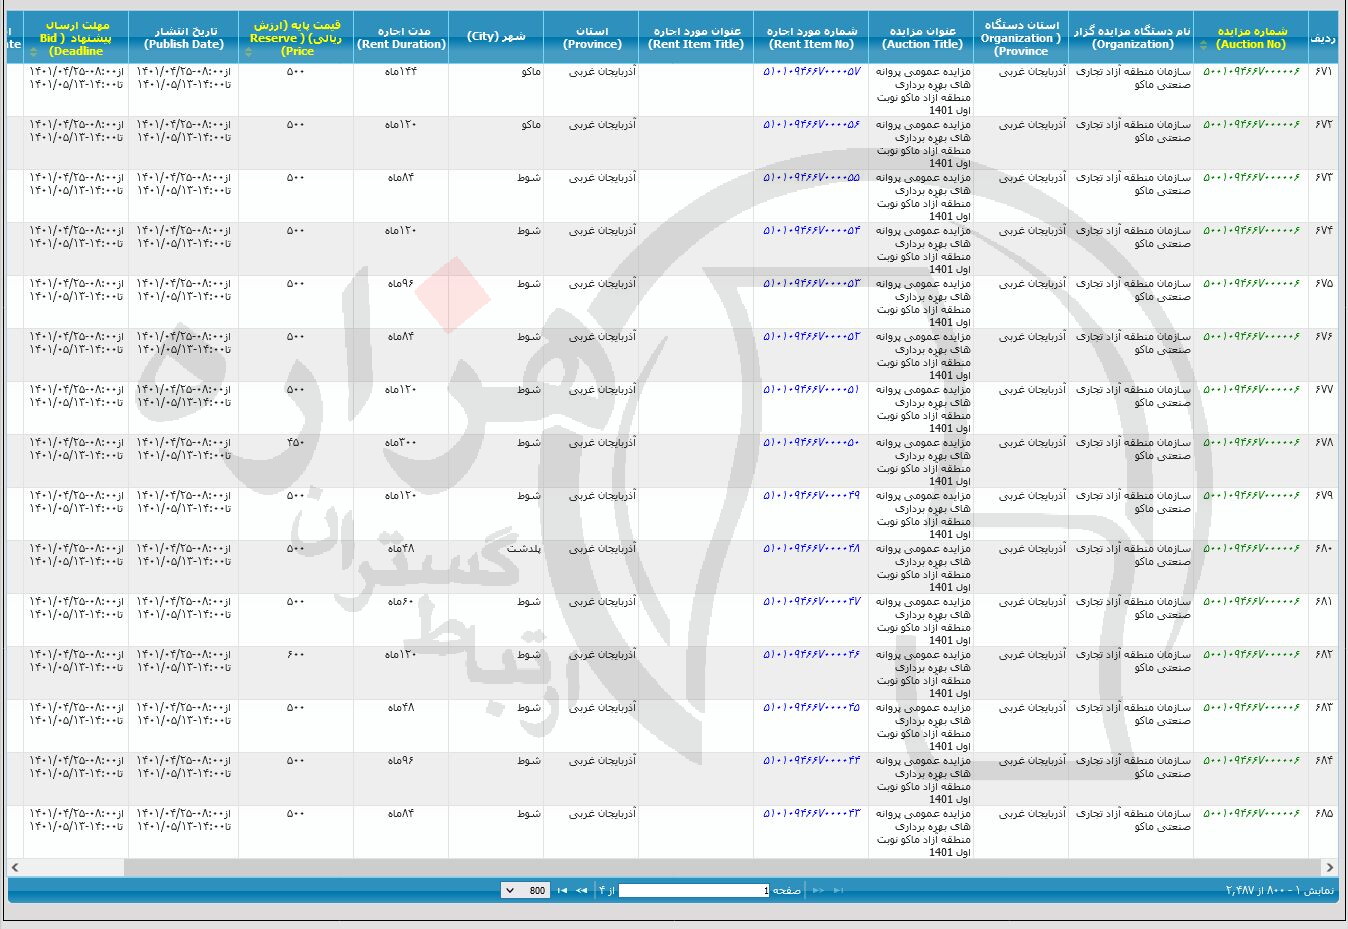1348x929 pixels.
Task: Open the 800 rows-per-page dropdown
Action: pos(524,890)
